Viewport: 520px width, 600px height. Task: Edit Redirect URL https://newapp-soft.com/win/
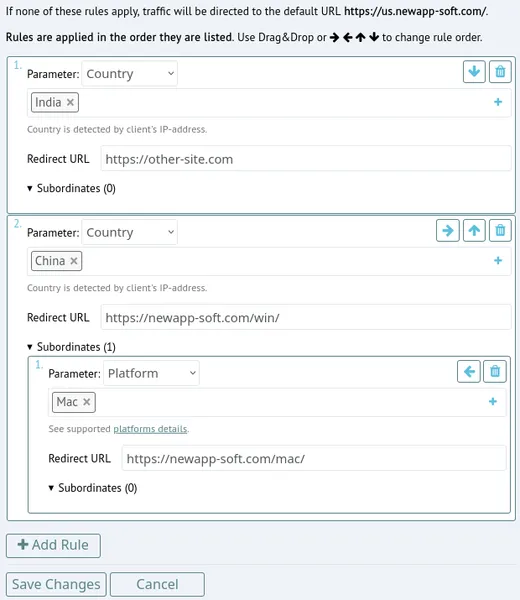point(306,318)
